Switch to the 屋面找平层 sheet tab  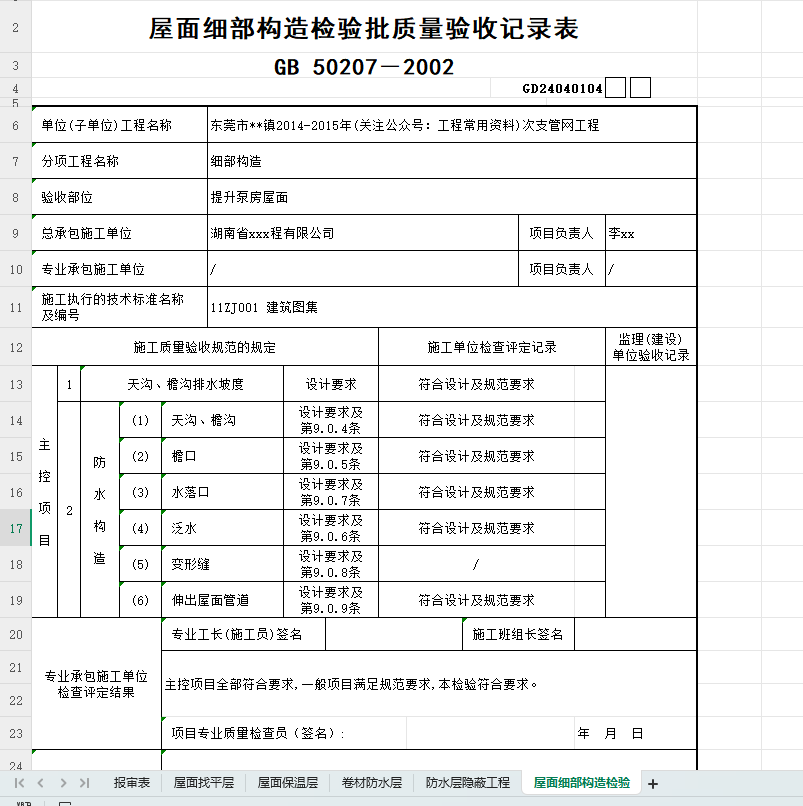click(x=204, y=783)
